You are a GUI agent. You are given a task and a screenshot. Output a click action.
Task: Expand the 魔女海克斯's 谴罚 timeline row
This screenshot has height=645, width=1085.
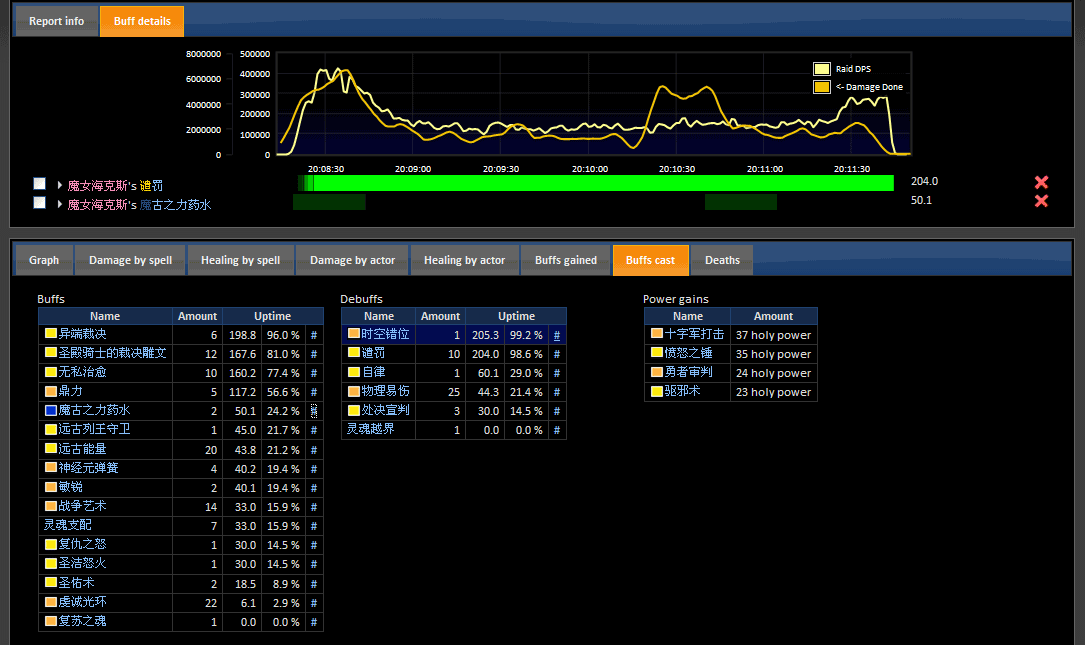[60, 185]
